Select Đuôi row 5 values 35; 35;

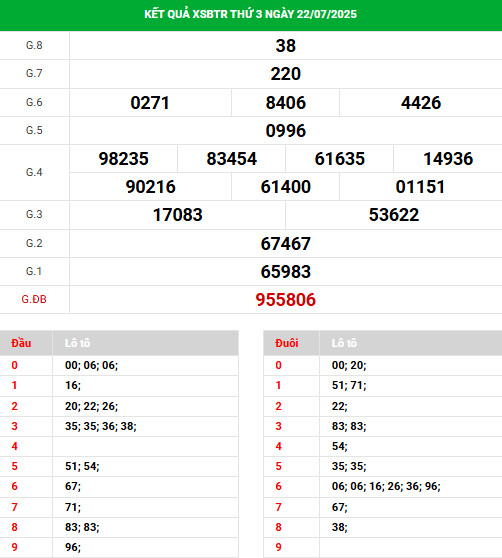[x=349, y=466]
